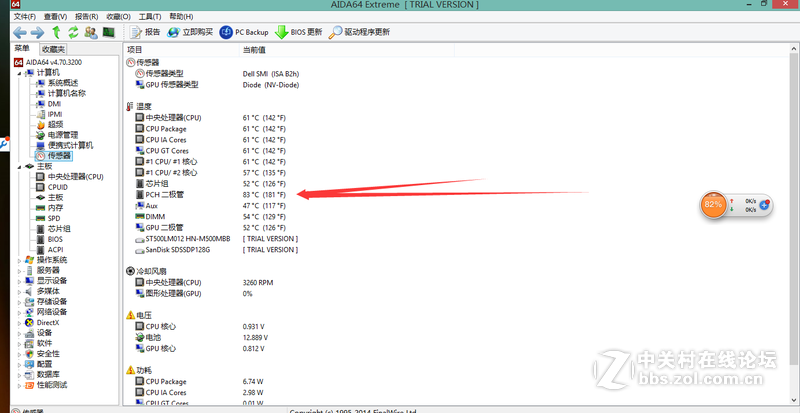Open the 工具(T) menu
The height and width of the screenshot is (413, 800).
click(150, 16)
